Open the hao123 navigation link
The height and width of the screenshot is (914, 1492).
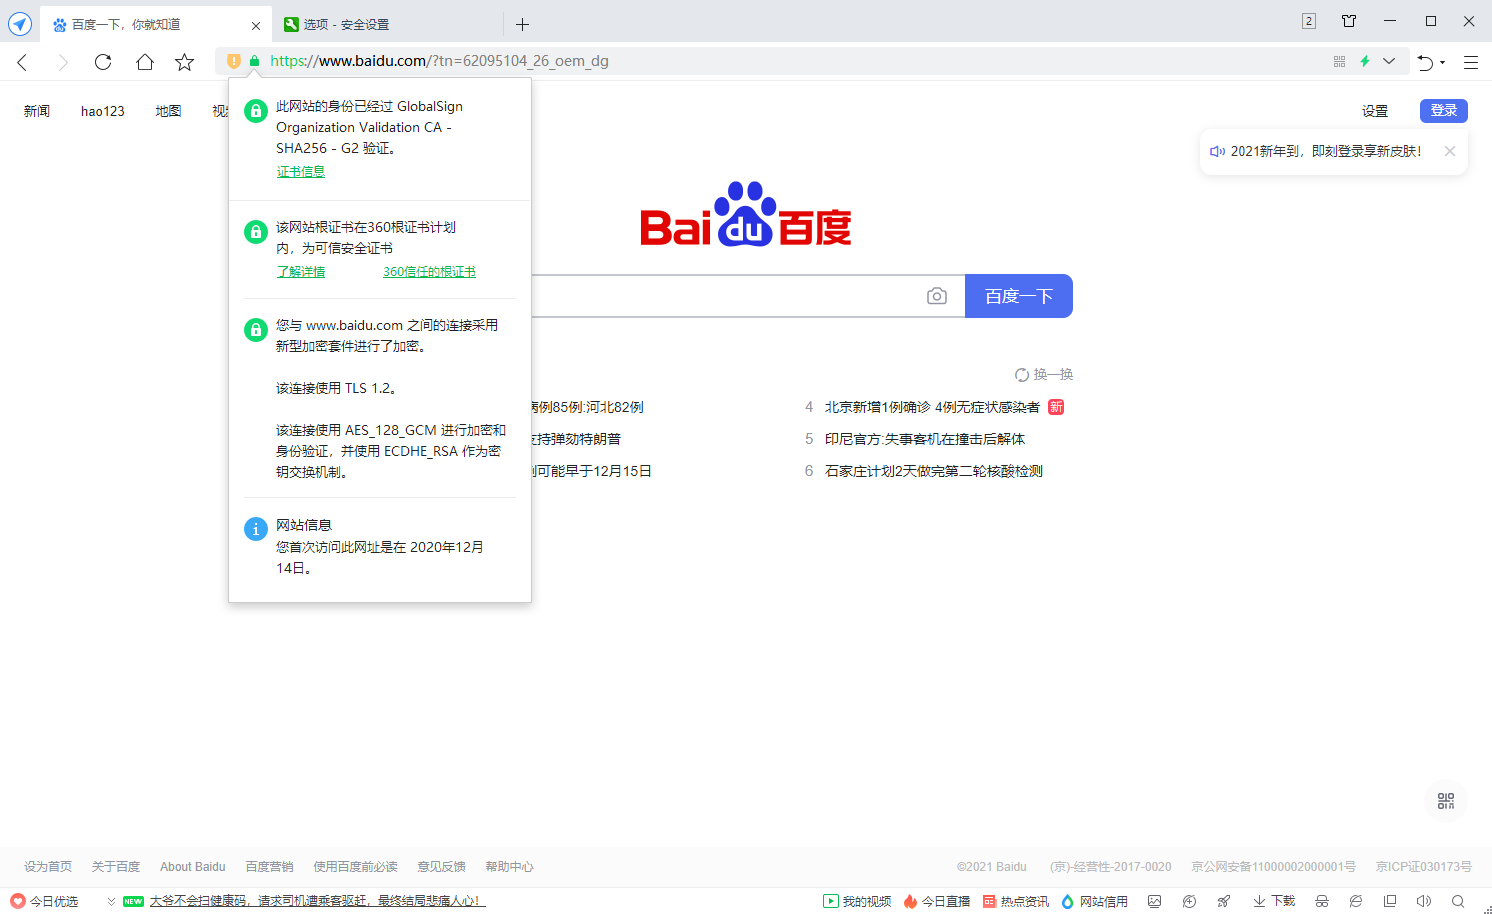103,111
